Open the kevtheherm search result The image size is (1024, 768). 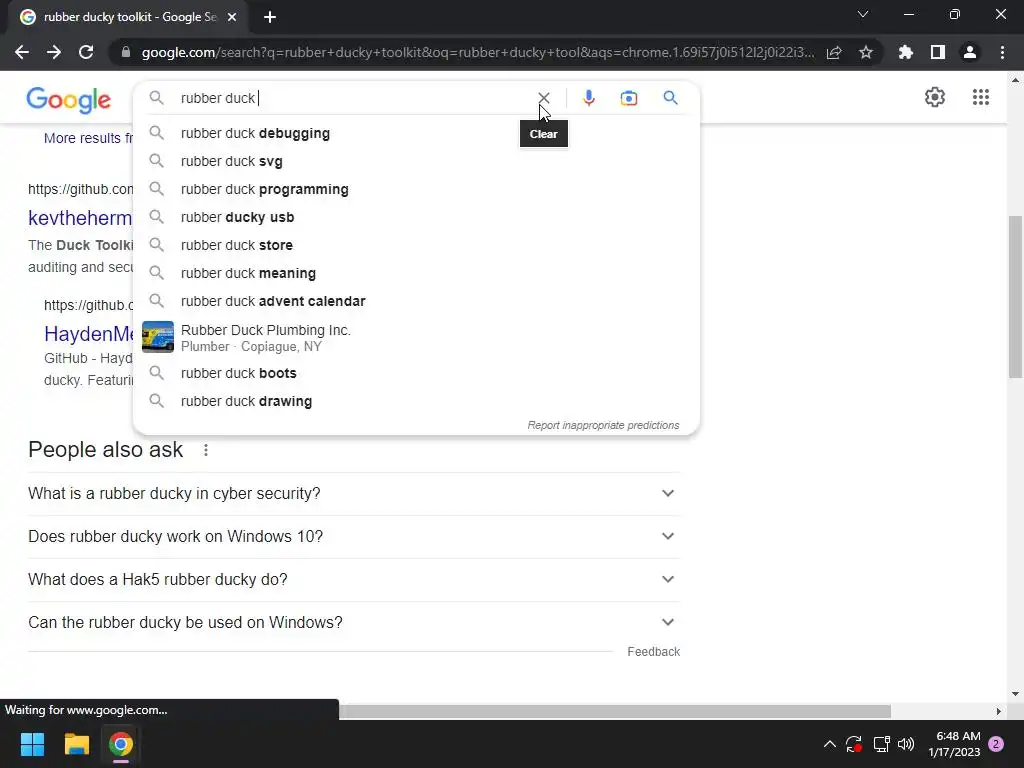coord(80,218)
